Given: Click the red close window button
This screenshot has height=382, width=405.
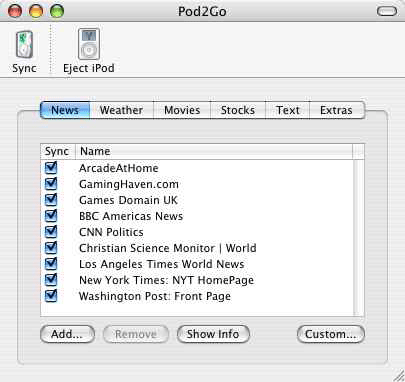Looking at the screenshot, I should click(15, 11).
